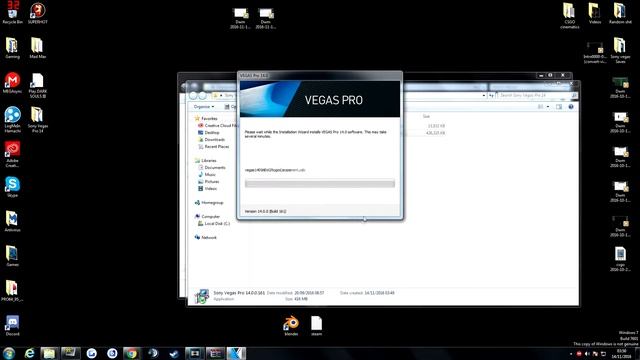Switch to the VEGAS installer taskbar button
The width and height of the screenshot is (640, 360).
[x=236, y=353]
